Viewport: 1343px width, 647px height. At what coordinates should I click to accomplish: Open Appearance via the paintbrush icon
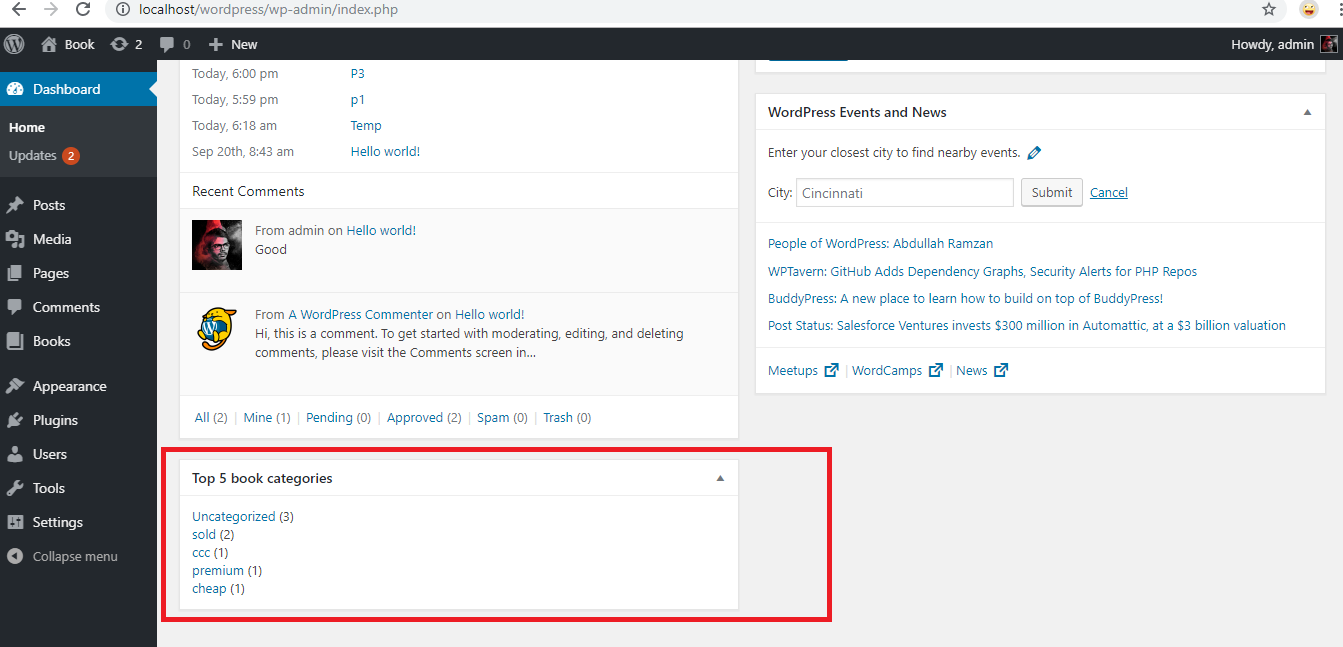click(x=22, y=385)
